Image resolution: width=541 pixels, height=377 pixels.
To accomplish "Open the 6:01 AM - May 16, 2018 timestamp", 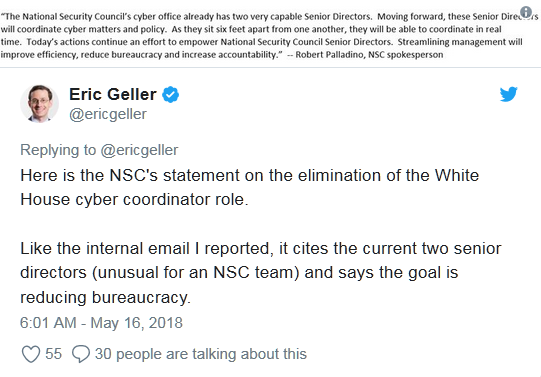I will coord(101,323).
